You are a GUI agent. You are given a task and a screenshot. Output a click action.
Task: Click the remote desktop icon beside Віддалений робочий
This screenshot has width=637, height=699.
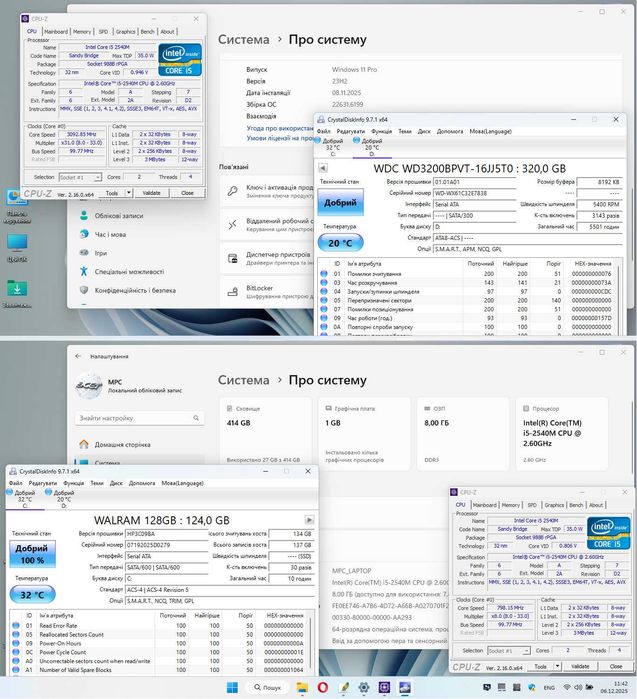click(233, 225)
